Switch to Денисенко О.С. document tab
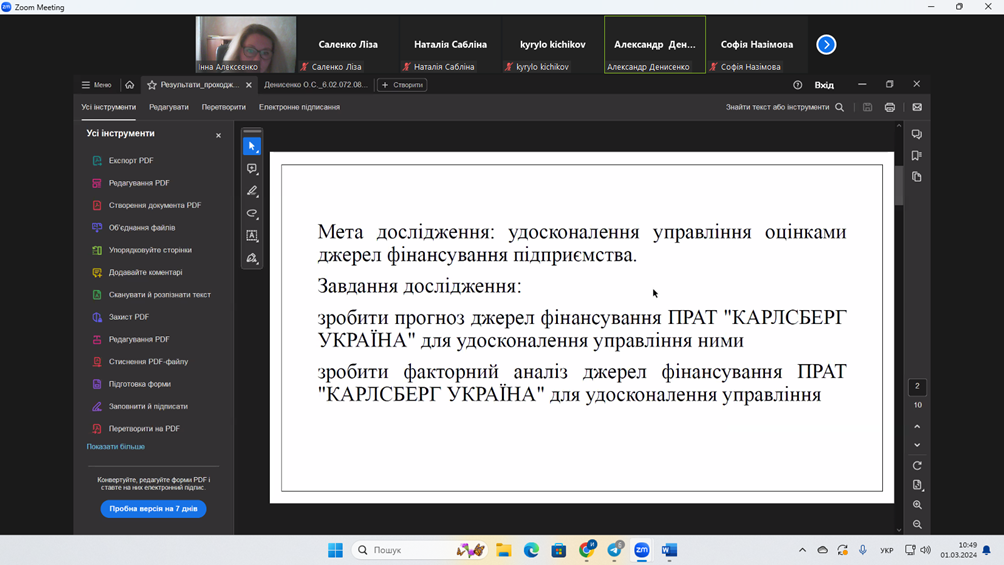Image resolution: width=1004 pixels, height=565 pixels. [x=316, y=85]
